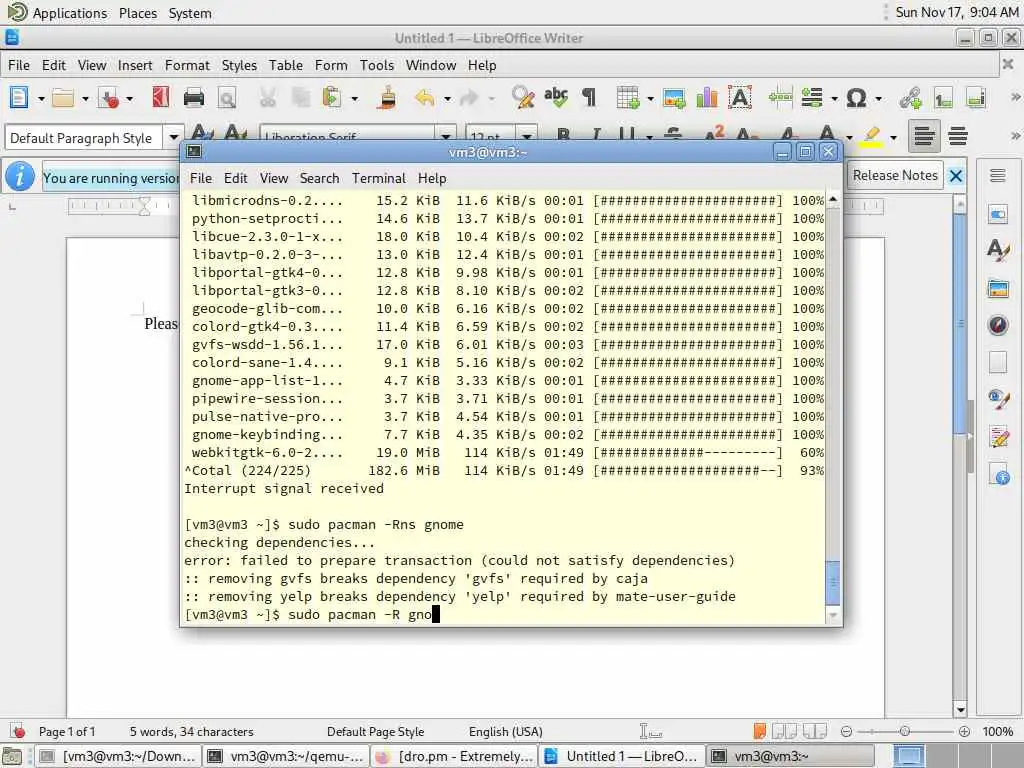The height and width of the screenshot is (768, 1024).
Task: Close the infobar with the X button
Action: [x=955, y=176]
